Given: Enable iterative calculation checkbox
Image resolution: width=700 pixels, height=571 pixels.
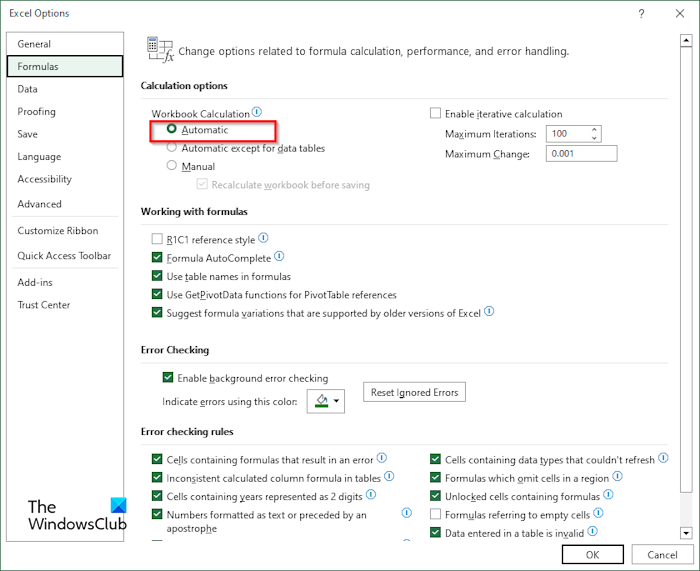Looking at the screenshot, I should pyautogui.click(x=435, y=114).
